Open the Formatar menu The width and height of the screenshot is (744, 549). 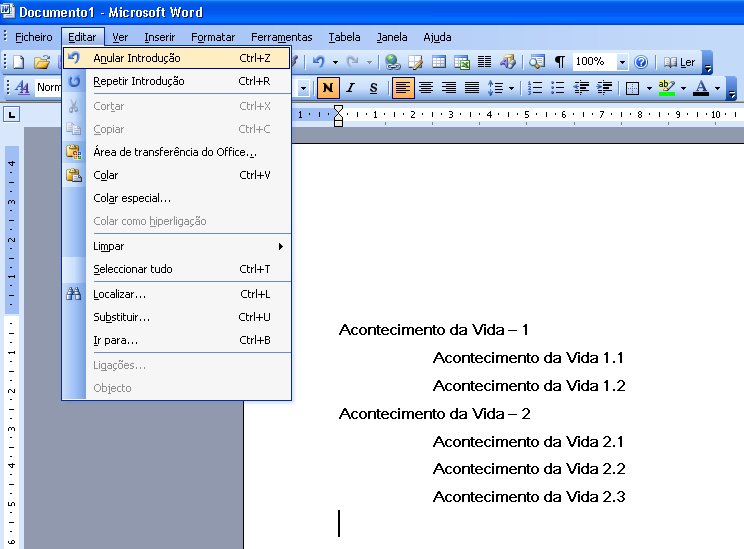tap(213, 37)
